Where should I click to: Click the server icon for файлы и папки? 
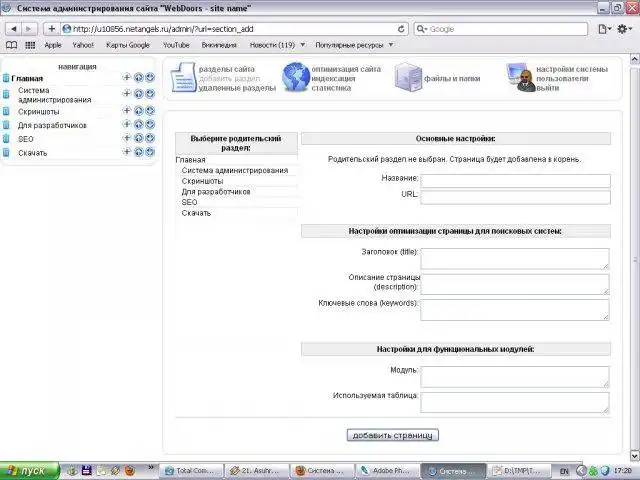point(408,77)
